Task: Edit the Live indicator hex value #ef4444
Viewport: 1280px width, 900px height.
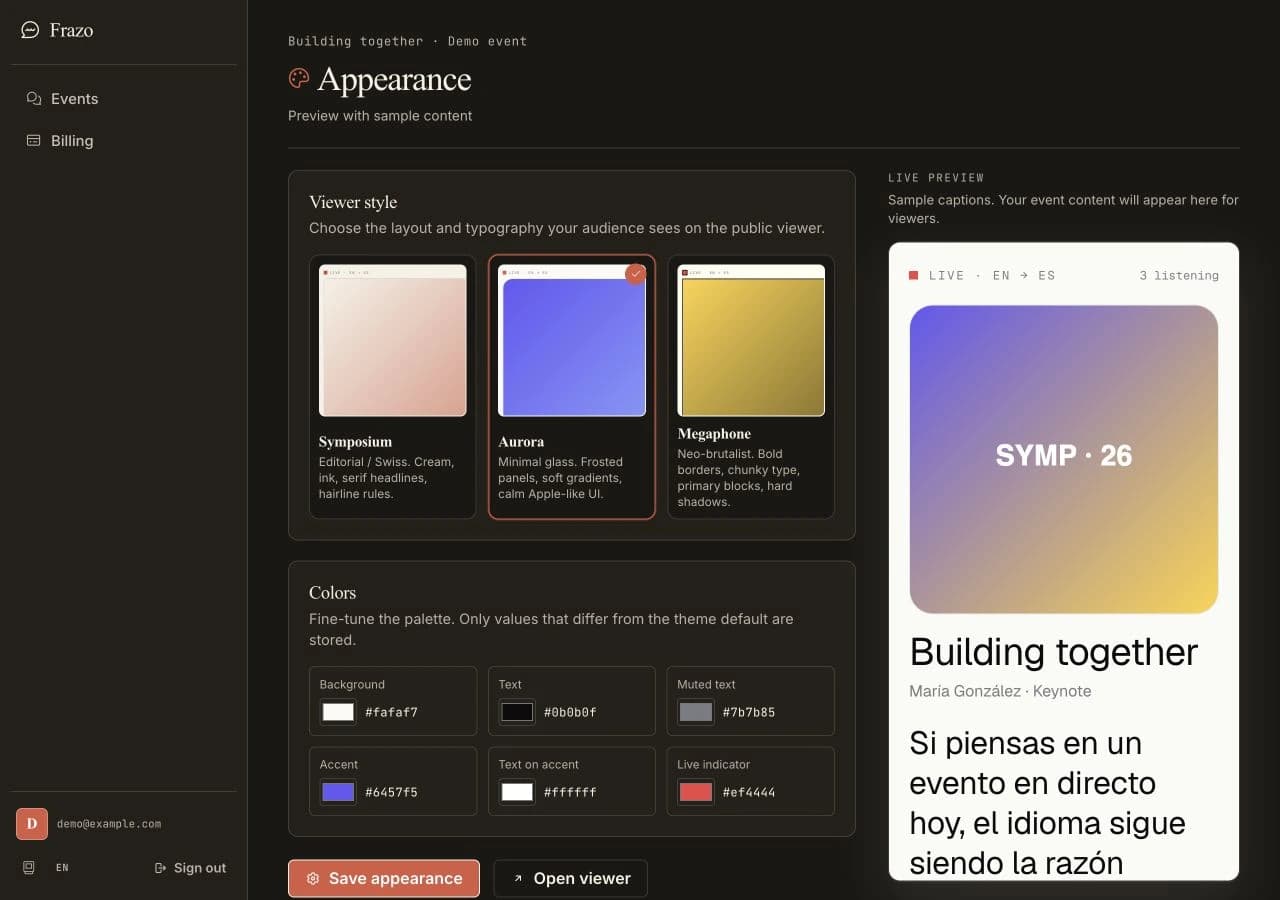Action: (x=749, y=793)
